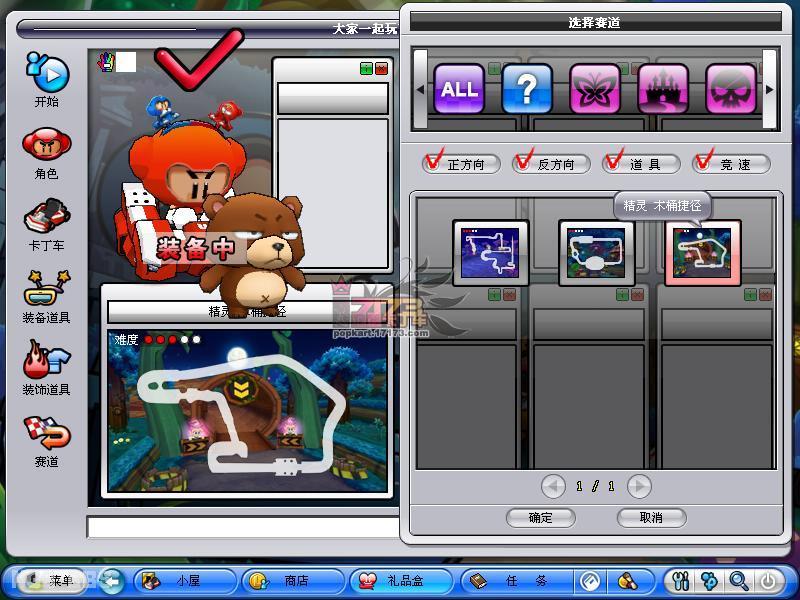Cancel track selection with 取消
This screenshot has height=600, width=800.
pyautogui.click(x=651, y=518)
